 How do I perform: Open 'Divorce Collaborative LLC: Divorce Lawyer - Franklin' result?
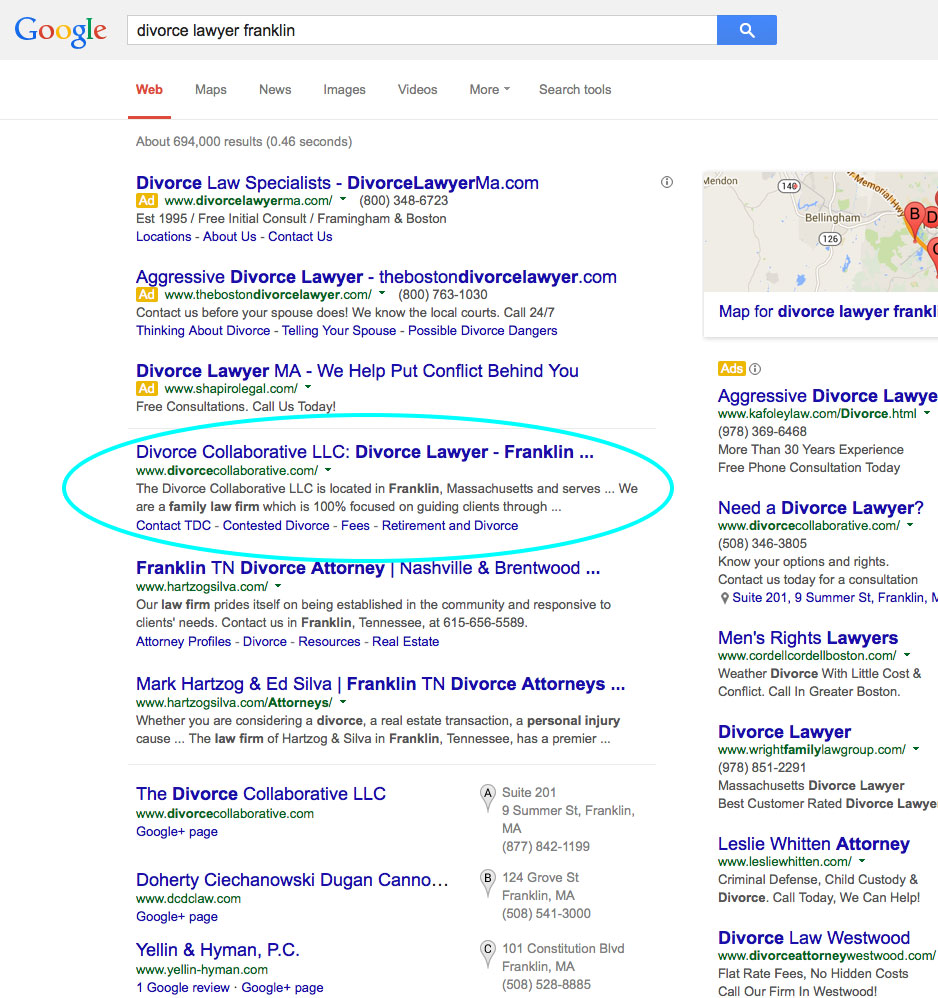tap(365, 452)
